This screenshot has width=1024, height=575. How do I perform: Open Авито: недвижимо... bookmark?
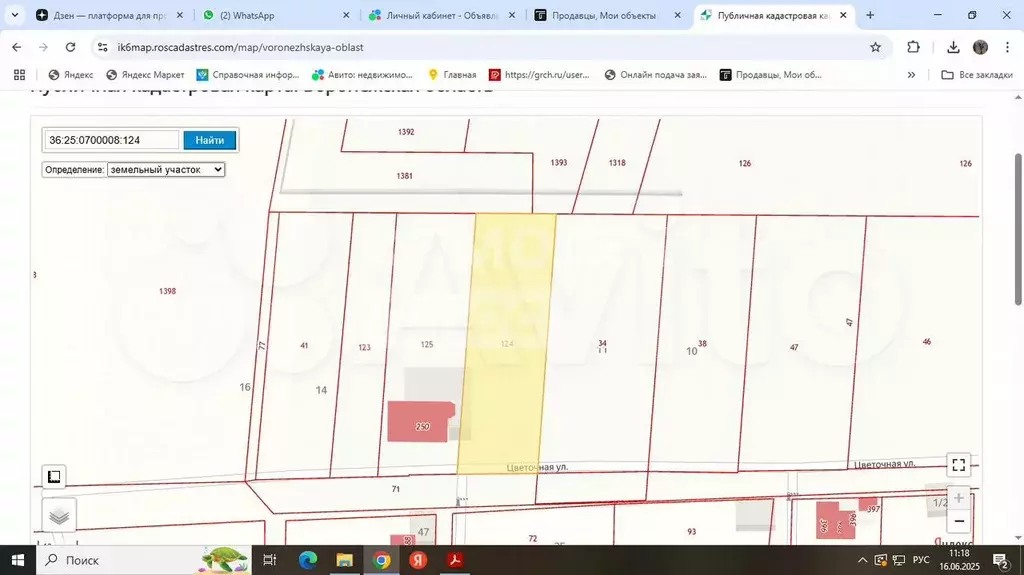tap(362, 74)
